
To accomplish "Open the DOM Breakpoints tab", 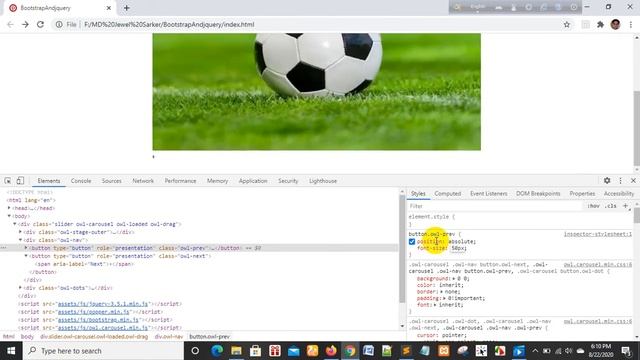I will click(538, 193).
